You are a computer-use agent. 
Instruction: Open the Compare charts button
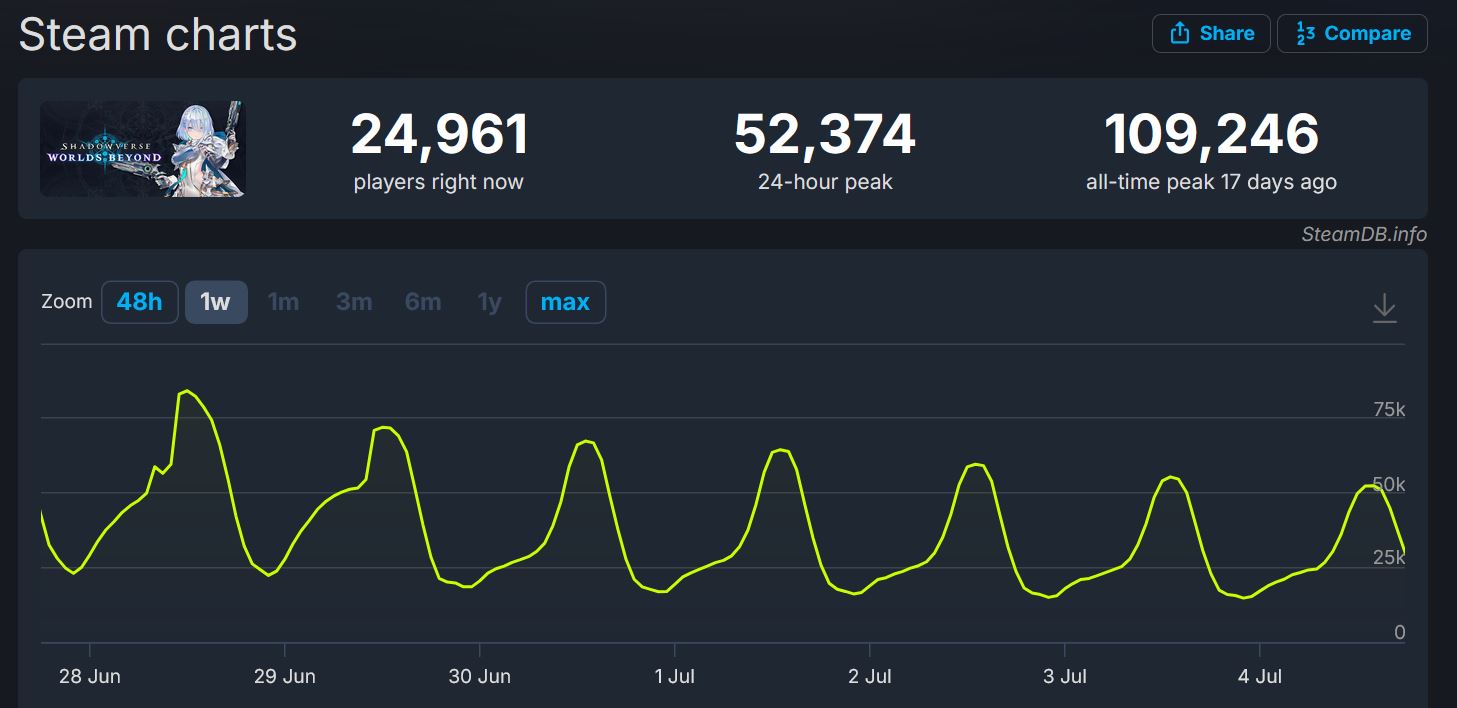point(1352,33)
